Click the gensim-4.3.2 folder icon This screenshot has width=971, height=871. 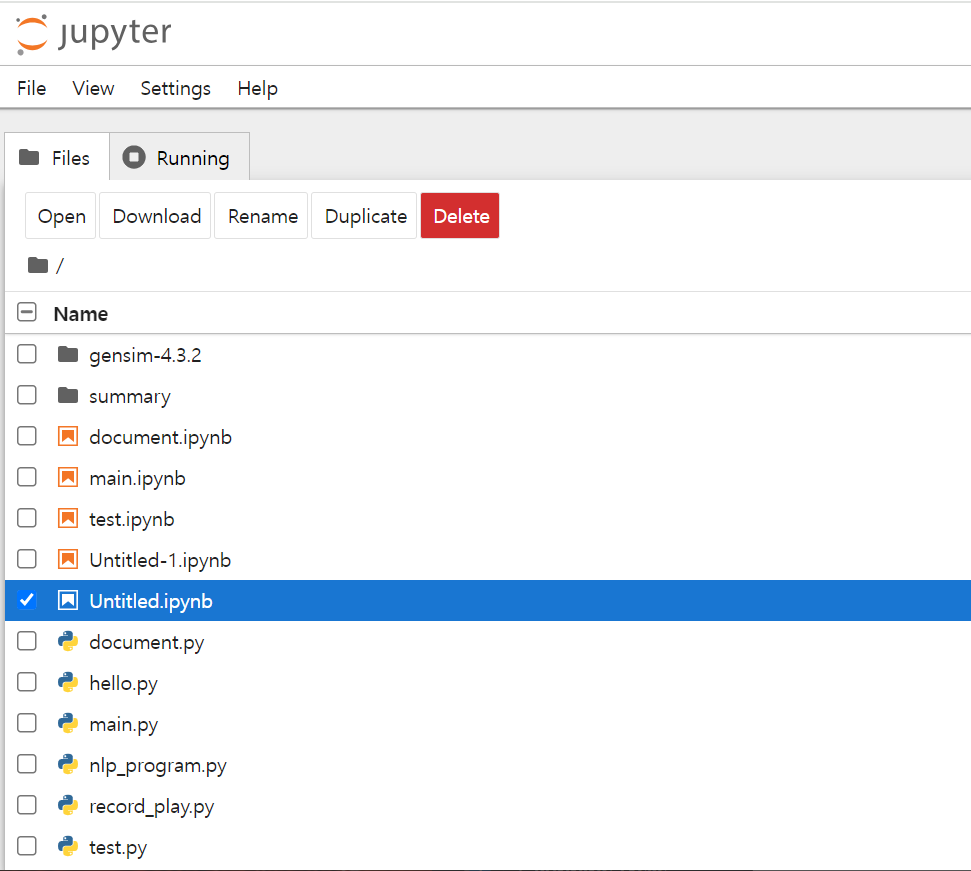67,355
